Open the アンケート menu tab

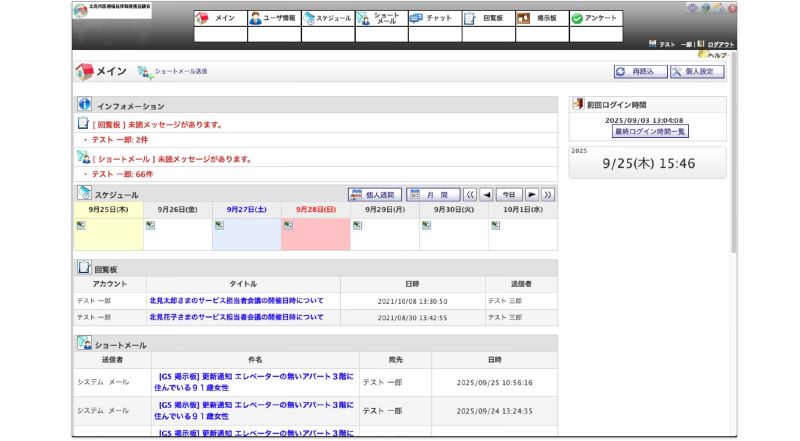pos(596,18)
